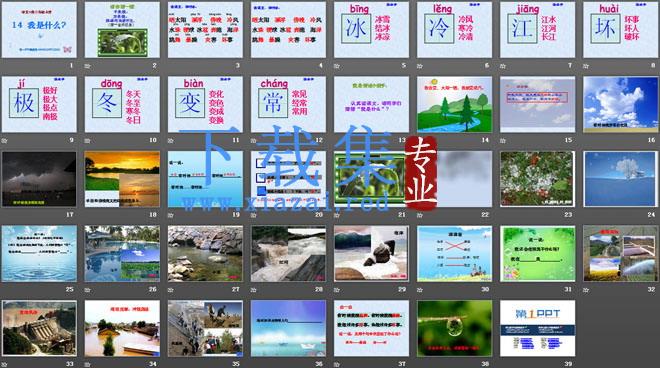
Task: Select slide 14 with green trees and river
Action: click(x=454, y=104)
